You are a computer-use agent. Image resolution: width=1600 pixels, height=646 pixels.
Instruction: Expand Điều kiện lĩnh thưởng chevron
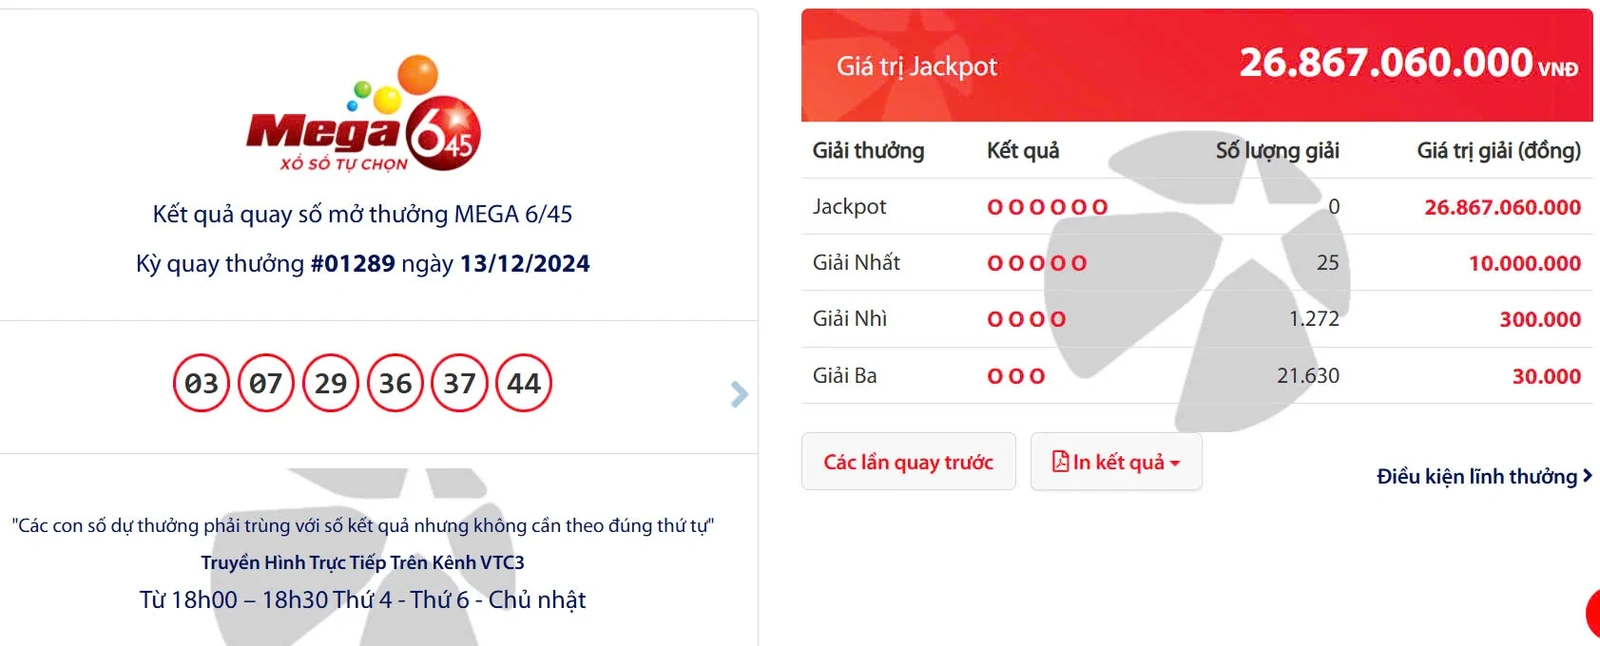point(1587,476)
